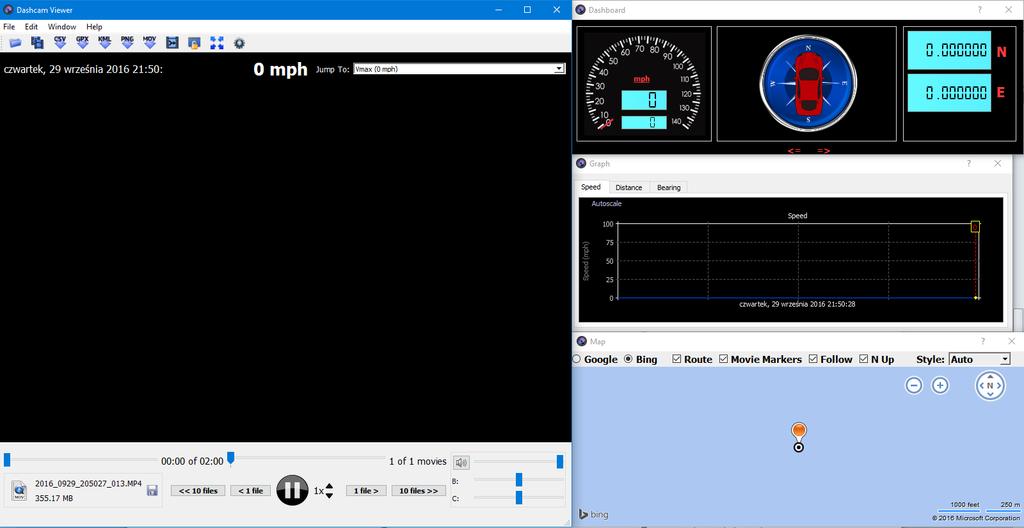
Task: Click the speedometer gauge
Action: point(645,83)
